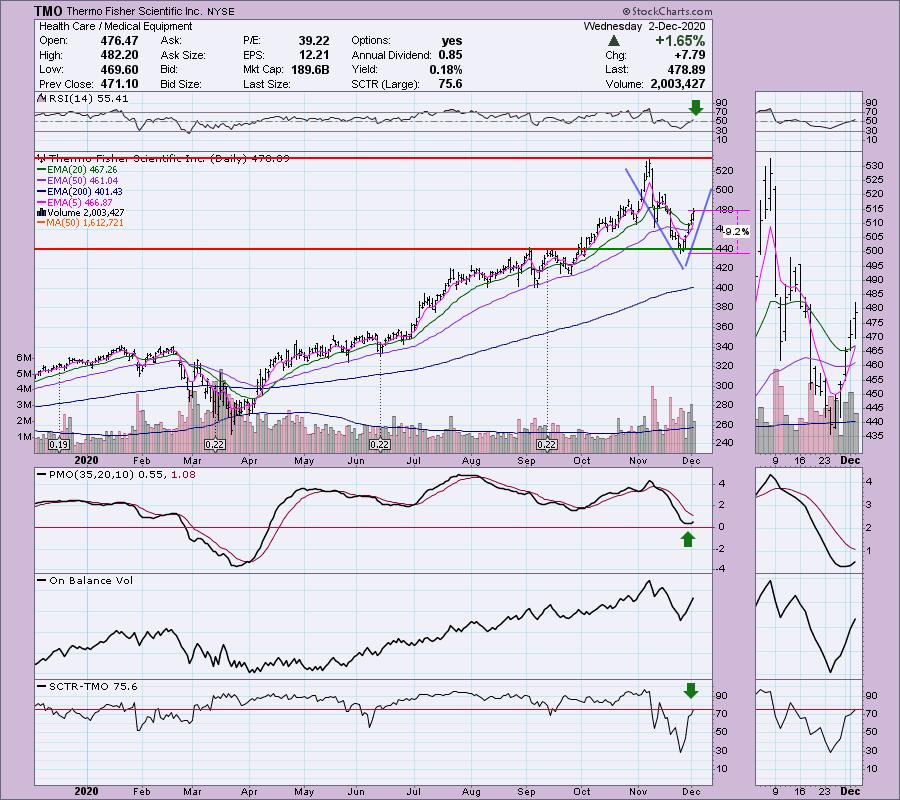
Task: Click the PMO(35,20,10) indicator label
Action: coord(93,475)
